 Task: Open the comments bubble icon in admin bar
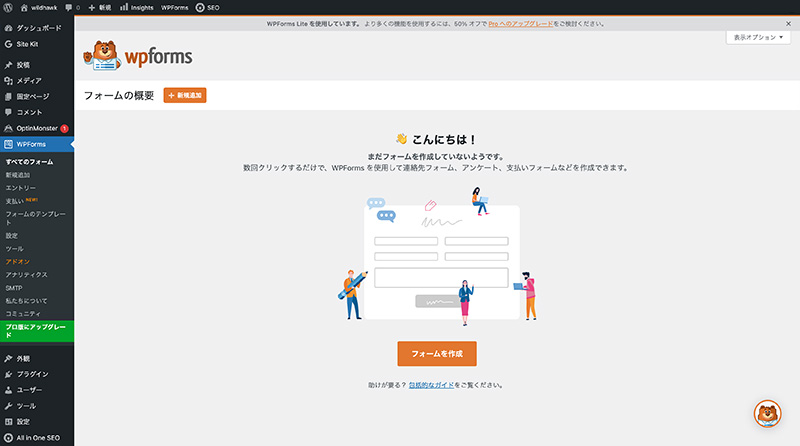(69, 7)
